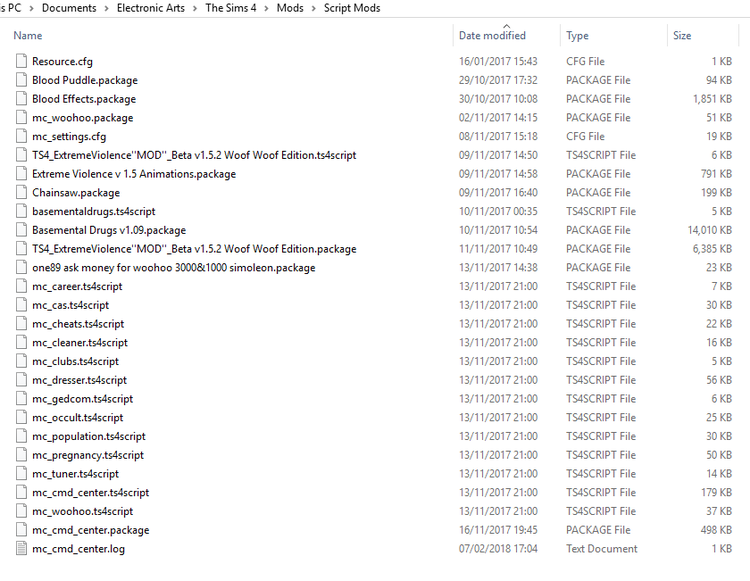This screenshot has height=581, width=750.
Task: Click the file icon beside mc_dresser.ts4script
Action: pos(21,380)
